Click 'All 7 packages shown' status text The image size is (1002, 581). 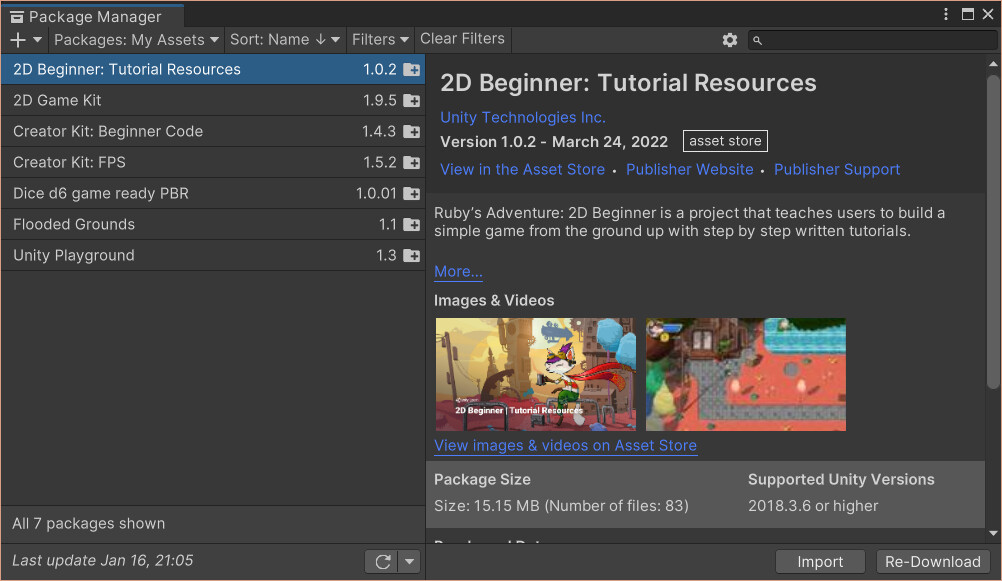click(x=89, y=523)
